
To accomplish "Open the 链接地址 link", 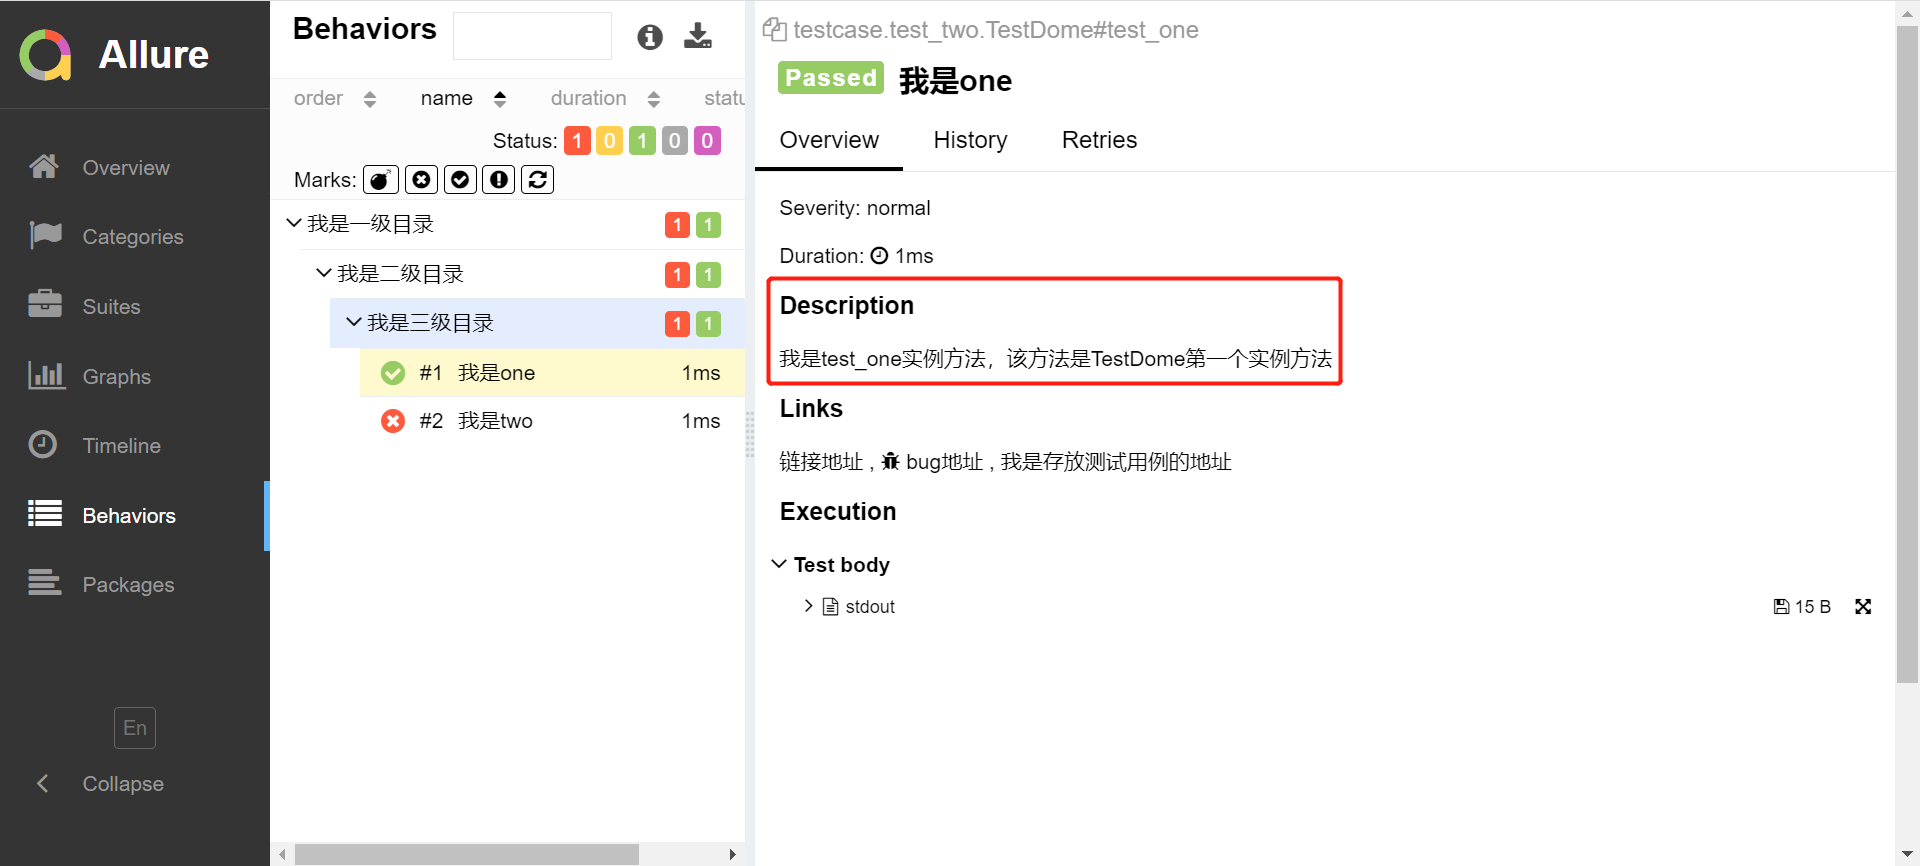I will (821, 461).
